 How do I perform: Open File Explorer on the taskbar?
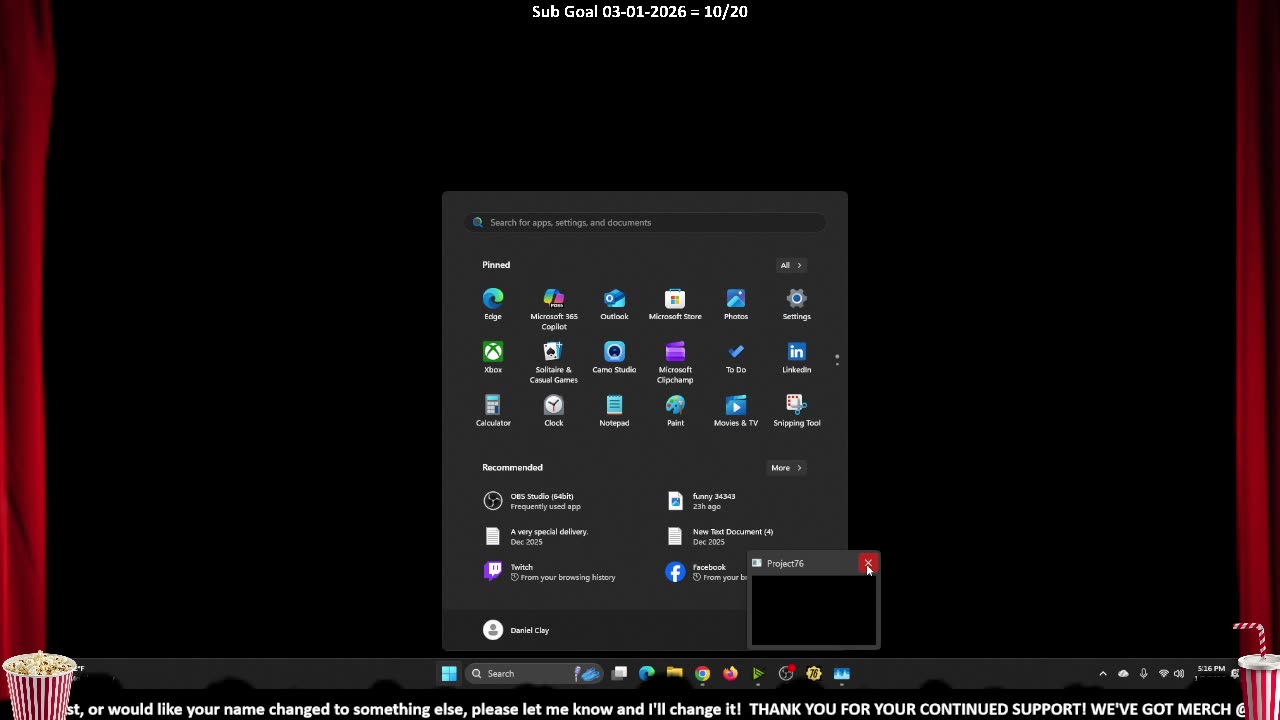(x=675, y=673)
